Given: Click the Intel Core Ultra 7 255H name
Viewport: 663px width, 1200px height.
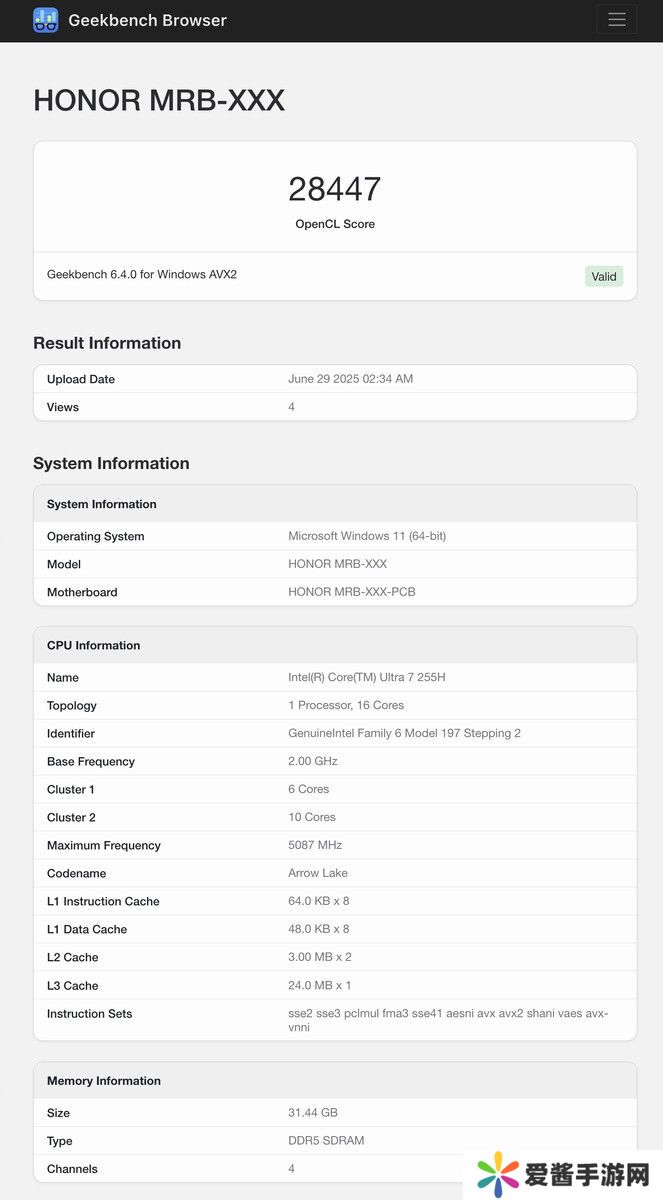Looking at the screenshot, I should [x=366, y=677].
